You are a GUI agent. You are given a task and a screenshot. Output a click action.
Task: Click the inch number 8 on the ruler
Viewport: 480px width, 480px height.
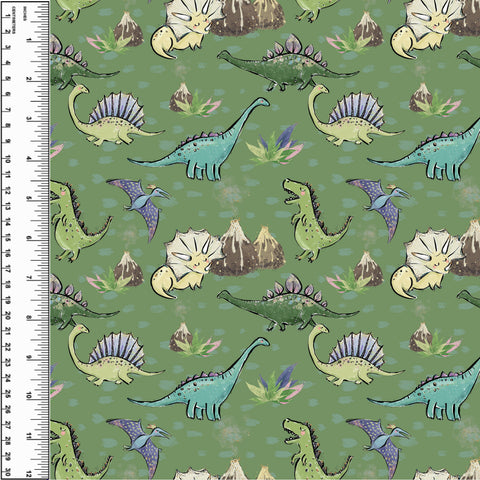tap(29, 317)
